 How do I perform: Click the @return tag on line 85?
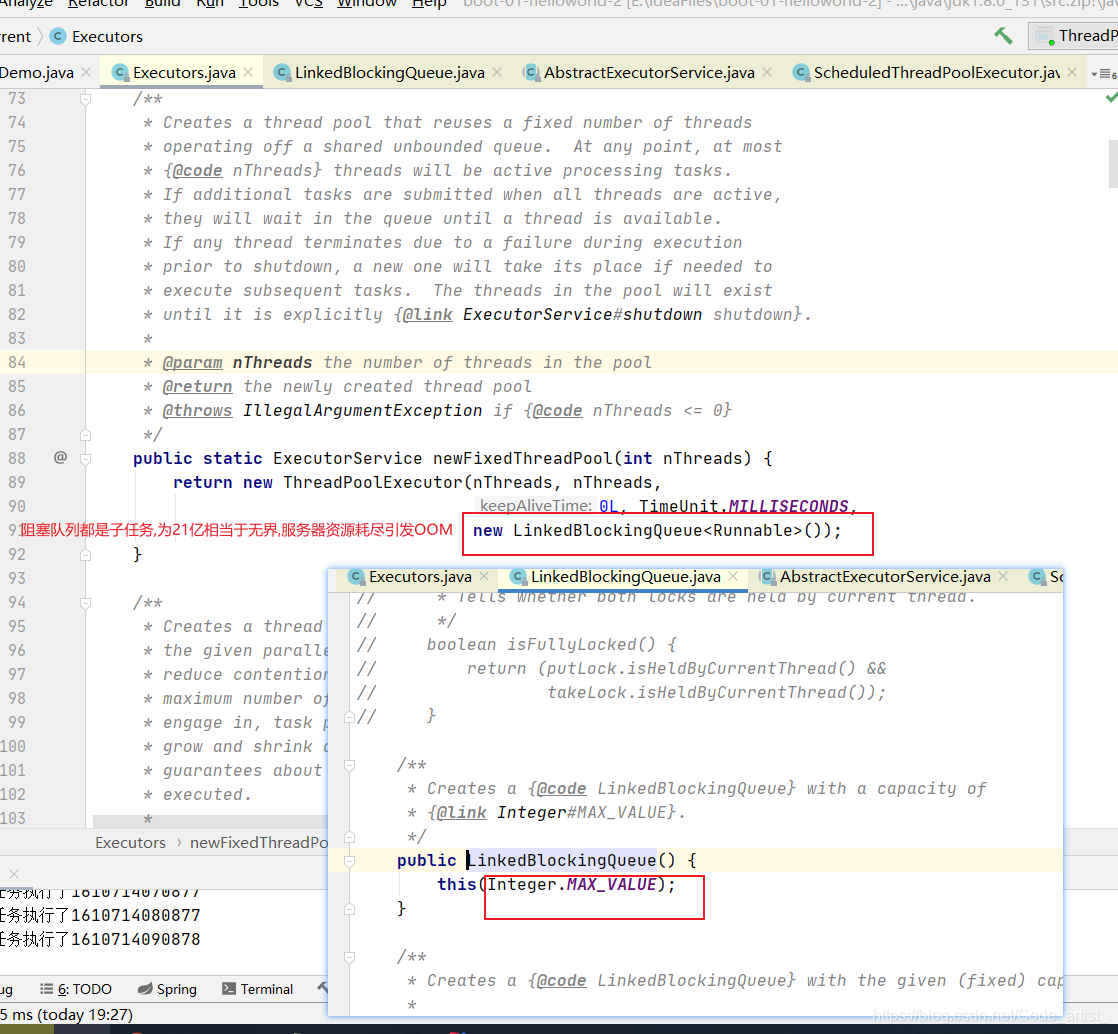tap(198, 387)
